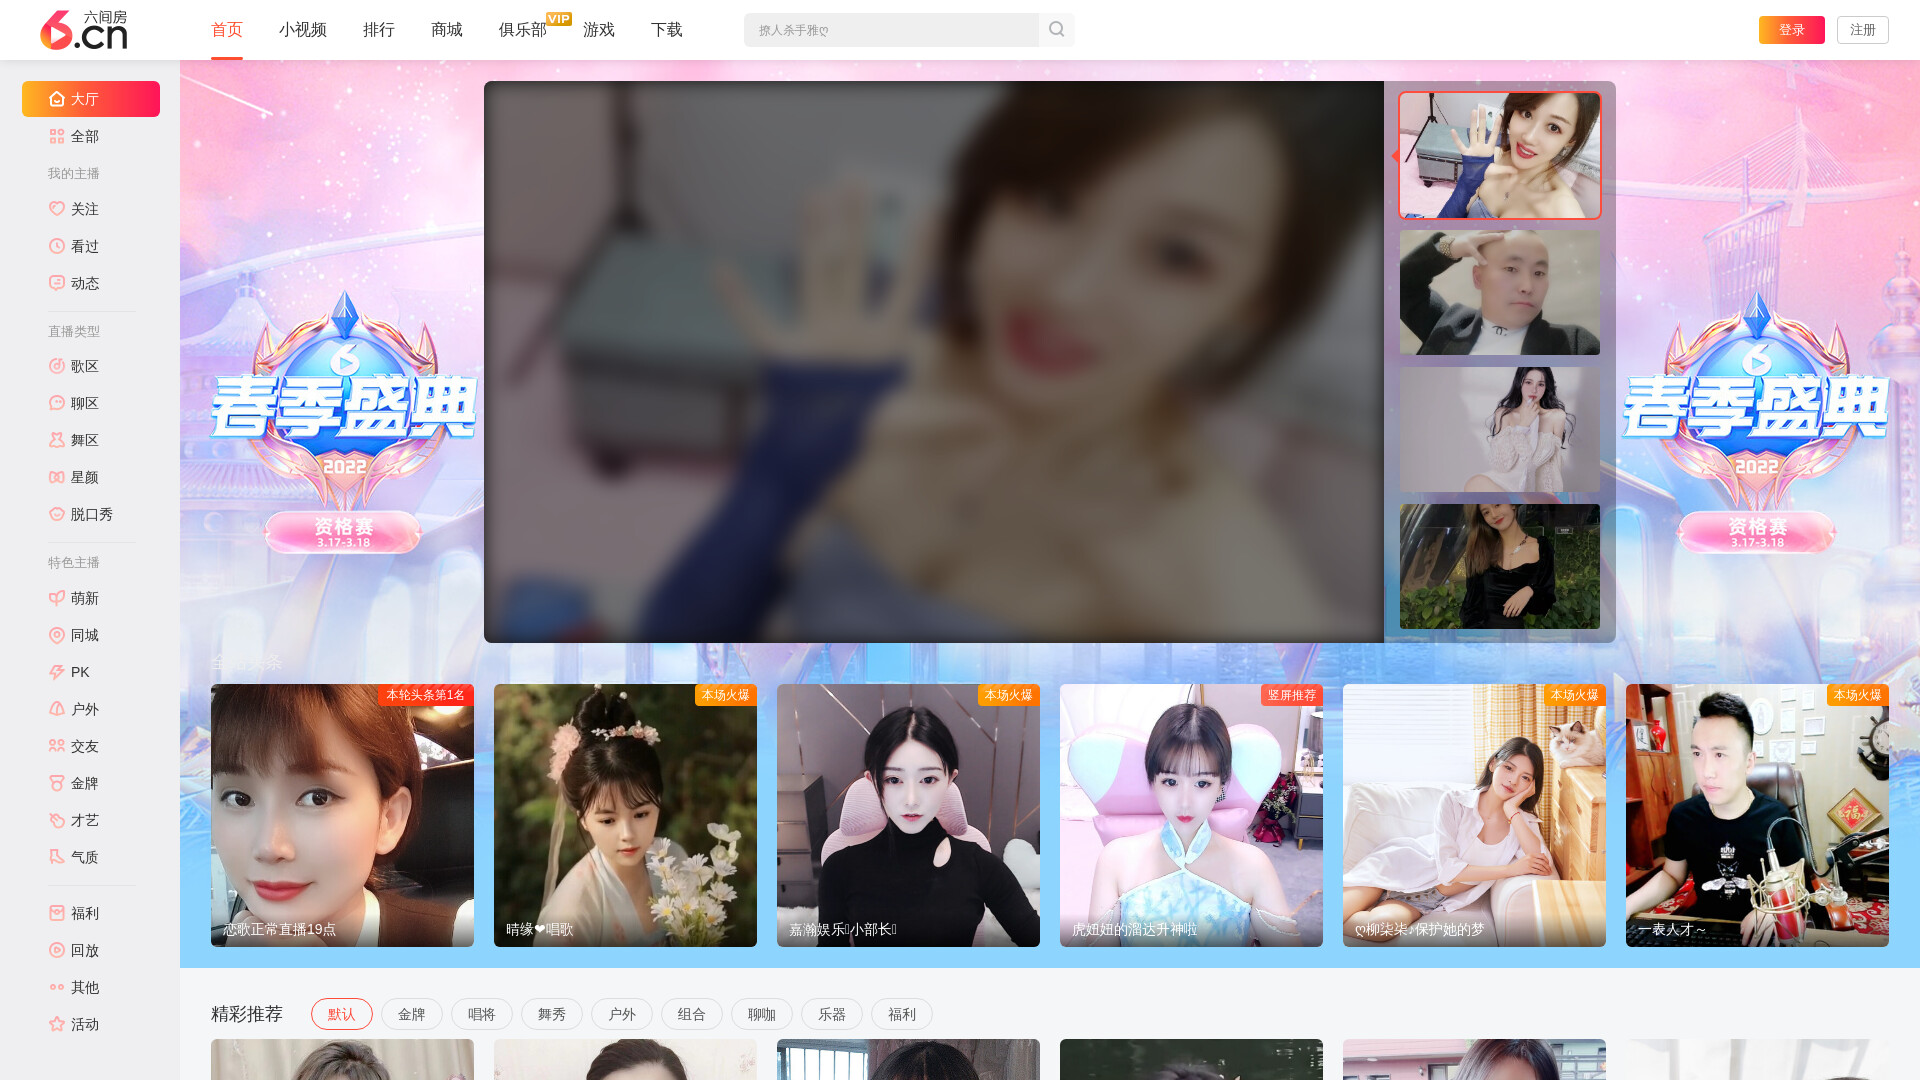The width and height of the screenshot is (1920, 1080).
Task: Select the 乐器 filter chip
Action: click(x=832, y=1014)
